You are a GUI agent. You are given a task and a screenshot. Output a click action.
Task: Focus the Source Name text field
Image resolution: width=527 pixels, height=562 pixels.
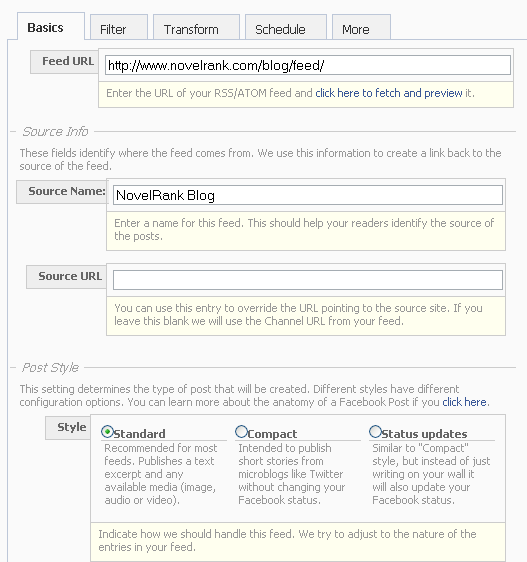pyautogui.click(x=308, y=195)
